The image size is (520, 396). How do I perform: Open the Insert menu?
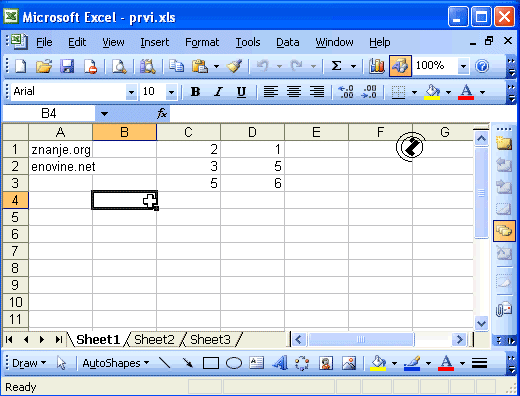(155, 42)
